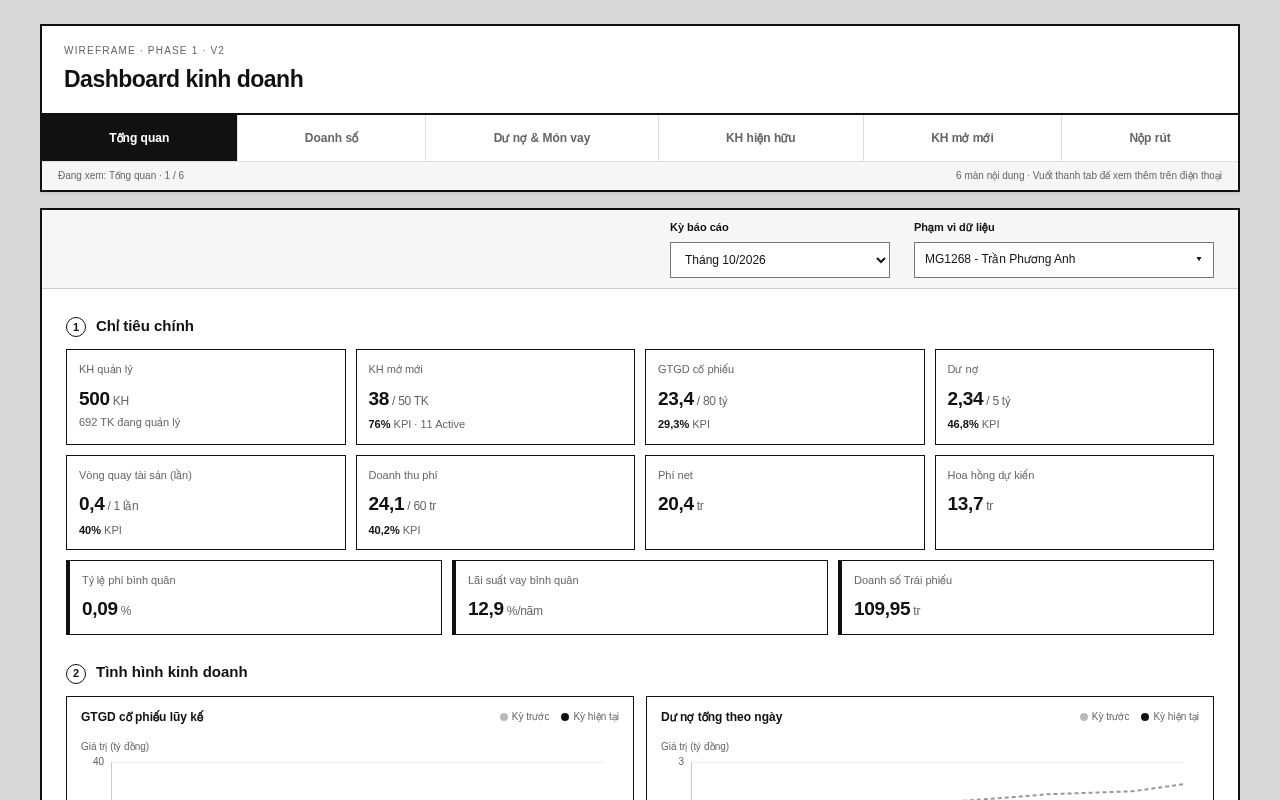The image size is (1280, 800).
Task: Toggle Kỳ hiện tại legend in Dư nợ tổng theo ngày chart
Action: click(x=1170, y=717)
